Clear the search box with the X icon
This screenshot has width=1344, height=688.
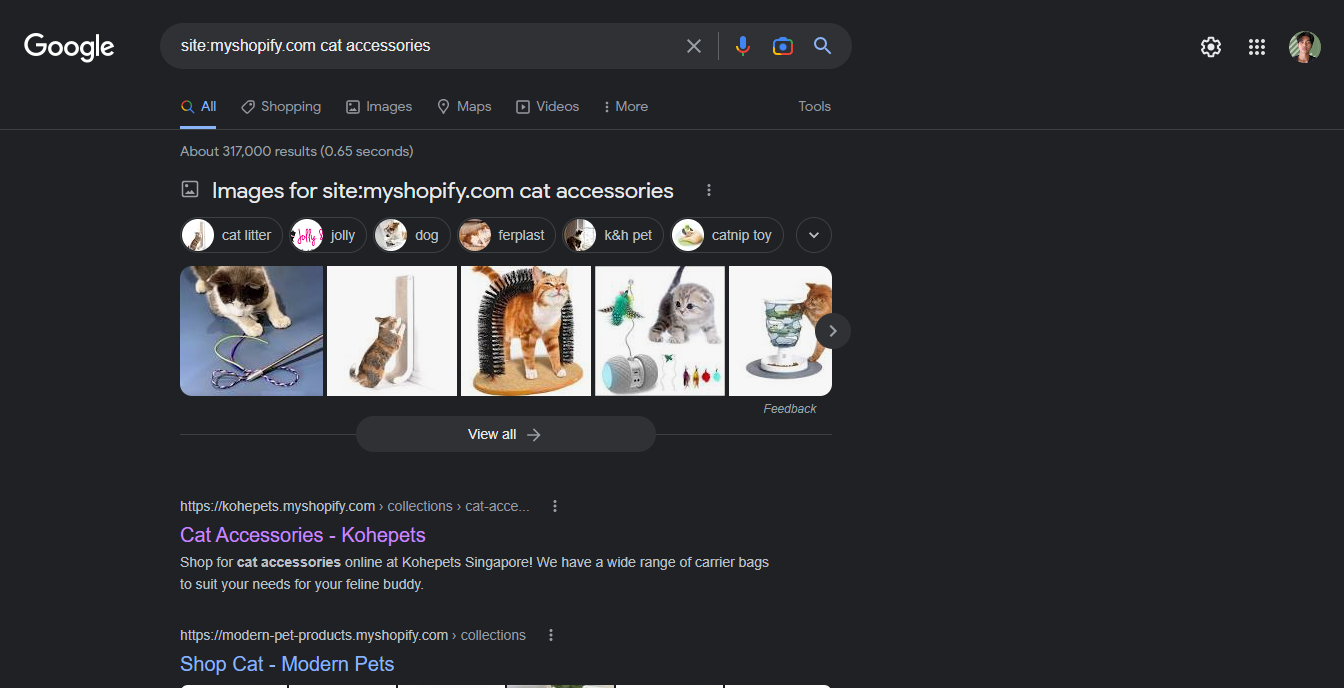[694, 46]
